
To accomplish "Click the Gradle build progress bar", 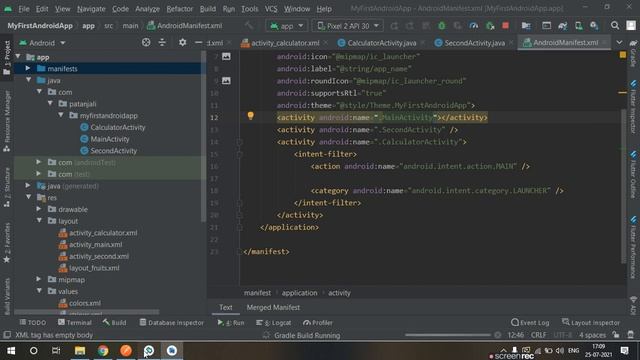I will pos(448,335).
